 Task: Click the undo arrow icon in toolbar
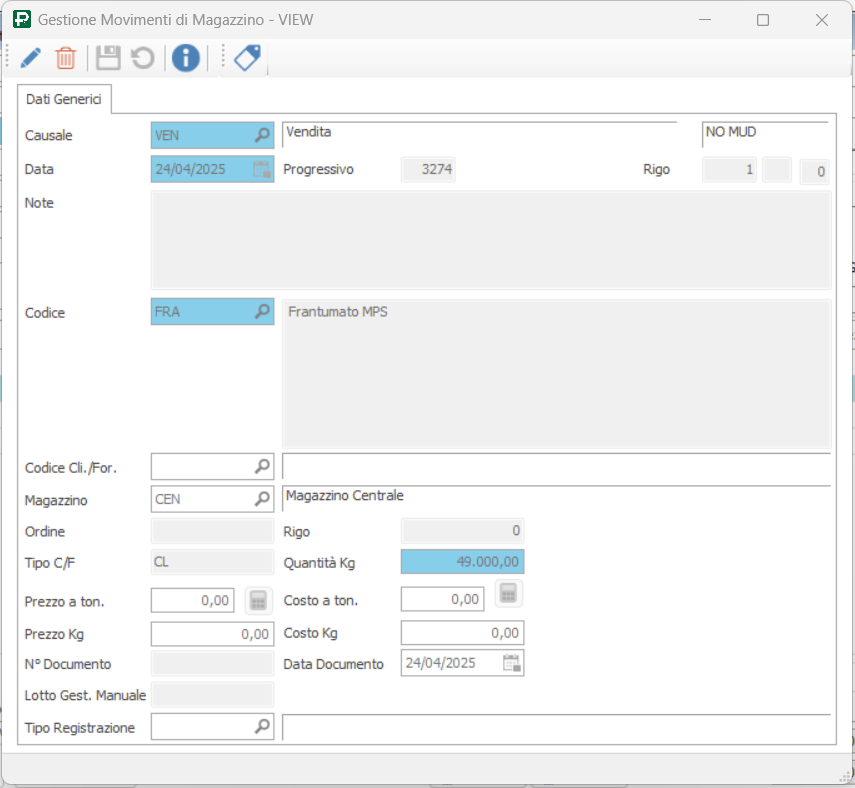pyautogui.click(x=143, y=58)
